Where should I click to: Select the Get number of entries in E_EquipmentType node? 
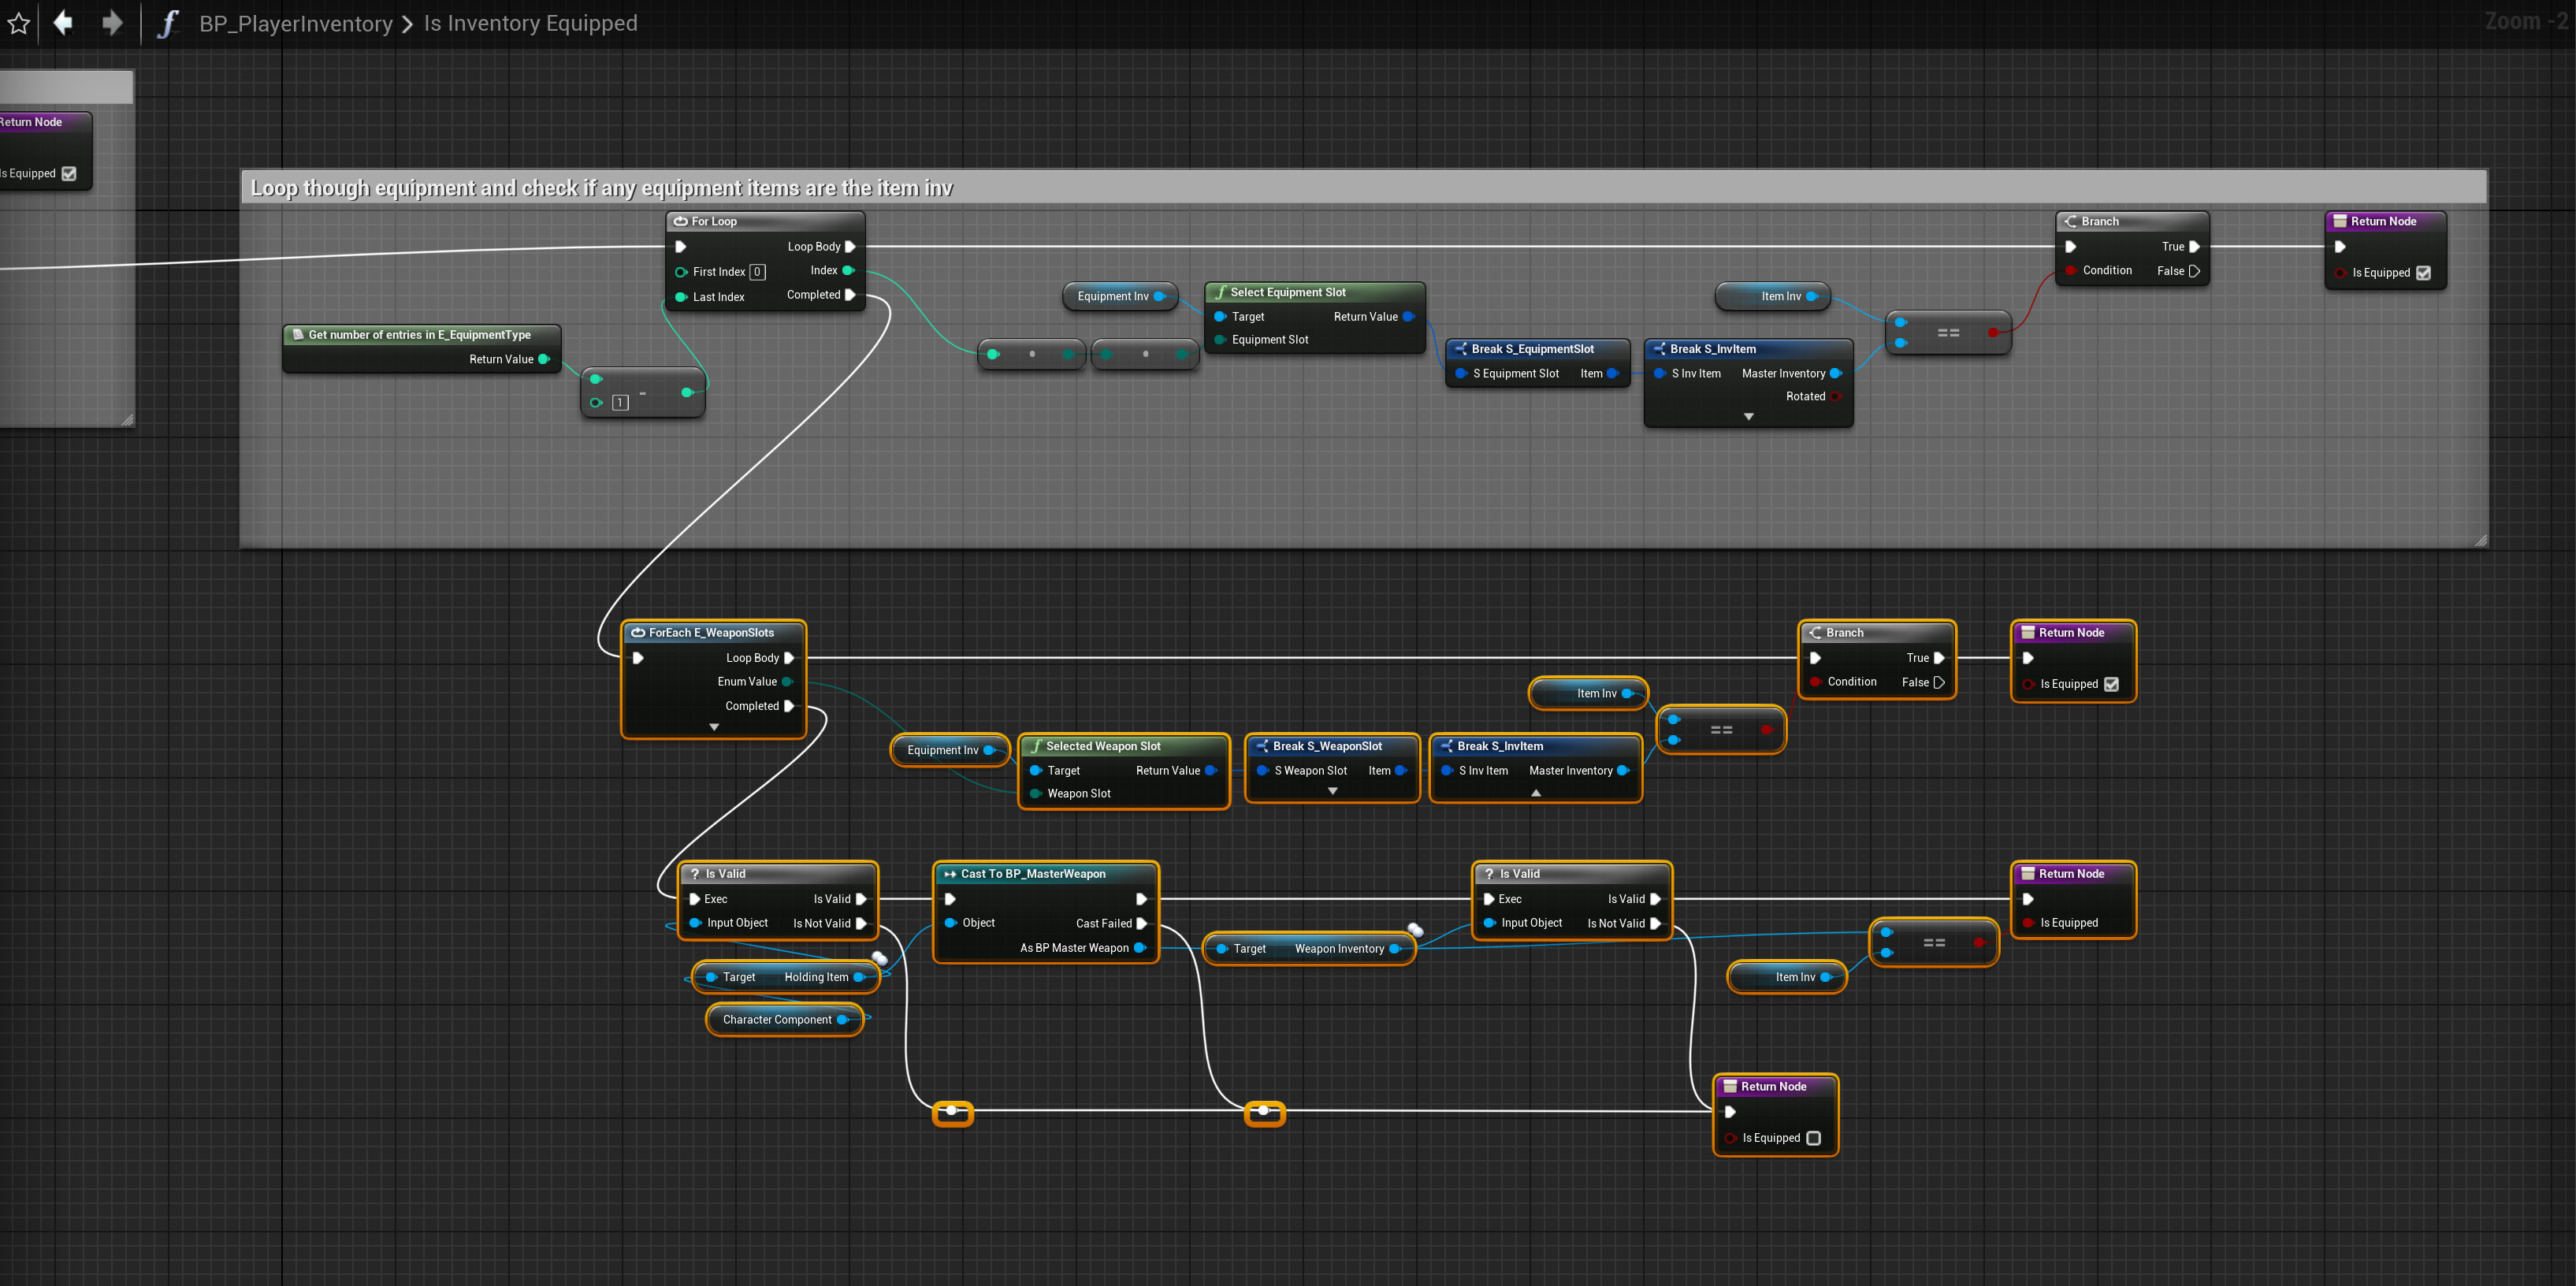click(x=420, y=335)
